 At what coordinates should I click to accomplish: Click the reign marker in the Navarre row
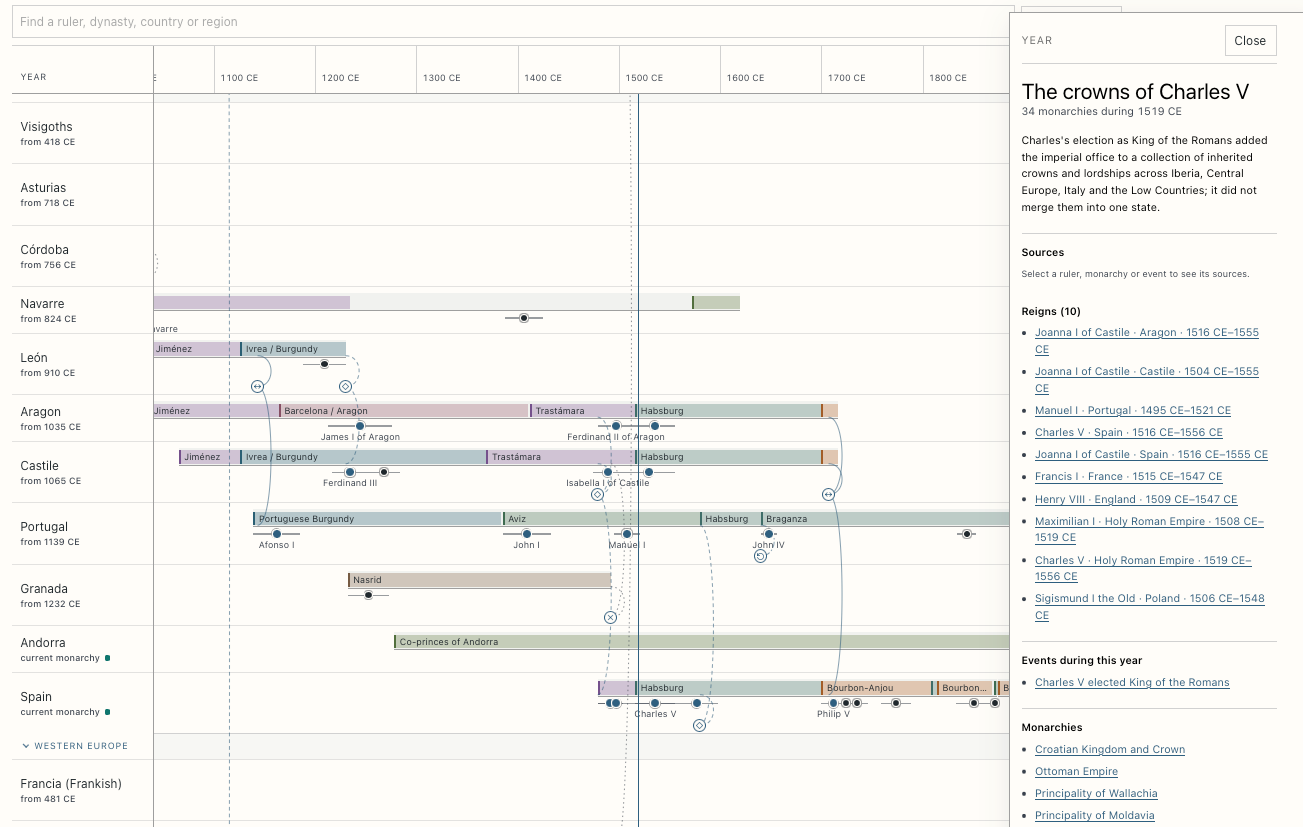524,318
